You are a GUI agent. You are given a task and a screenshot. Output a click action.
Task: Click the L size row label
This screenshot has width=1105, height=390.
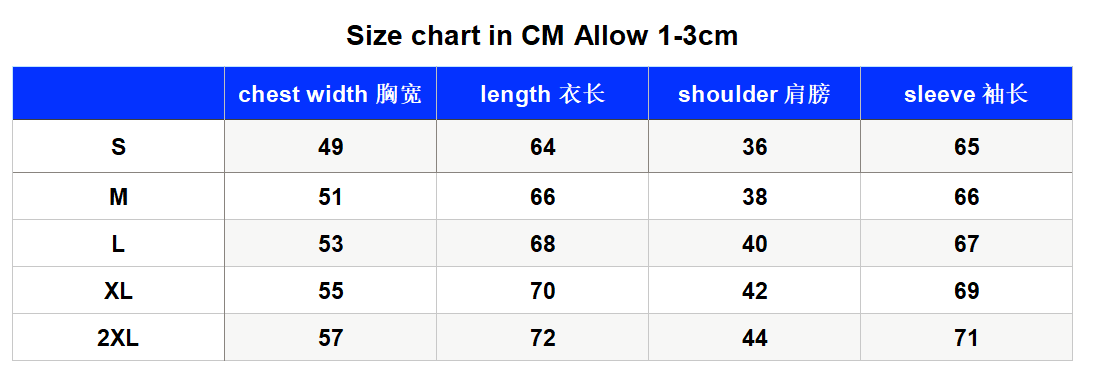tap(118, 244)
